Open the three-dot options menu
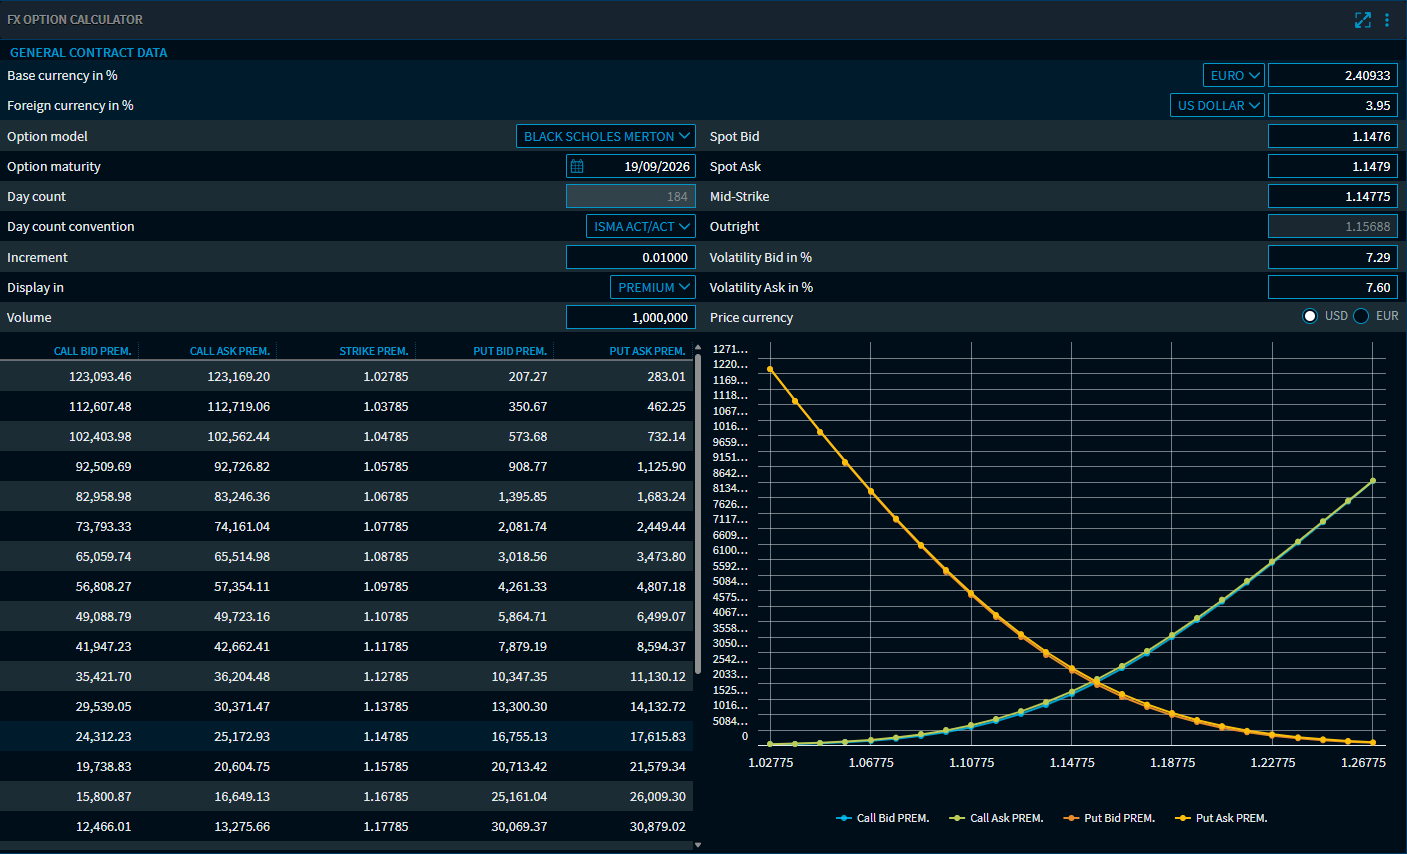Viewport: 1407px width, 854px height. click(x=1388, y=19)
